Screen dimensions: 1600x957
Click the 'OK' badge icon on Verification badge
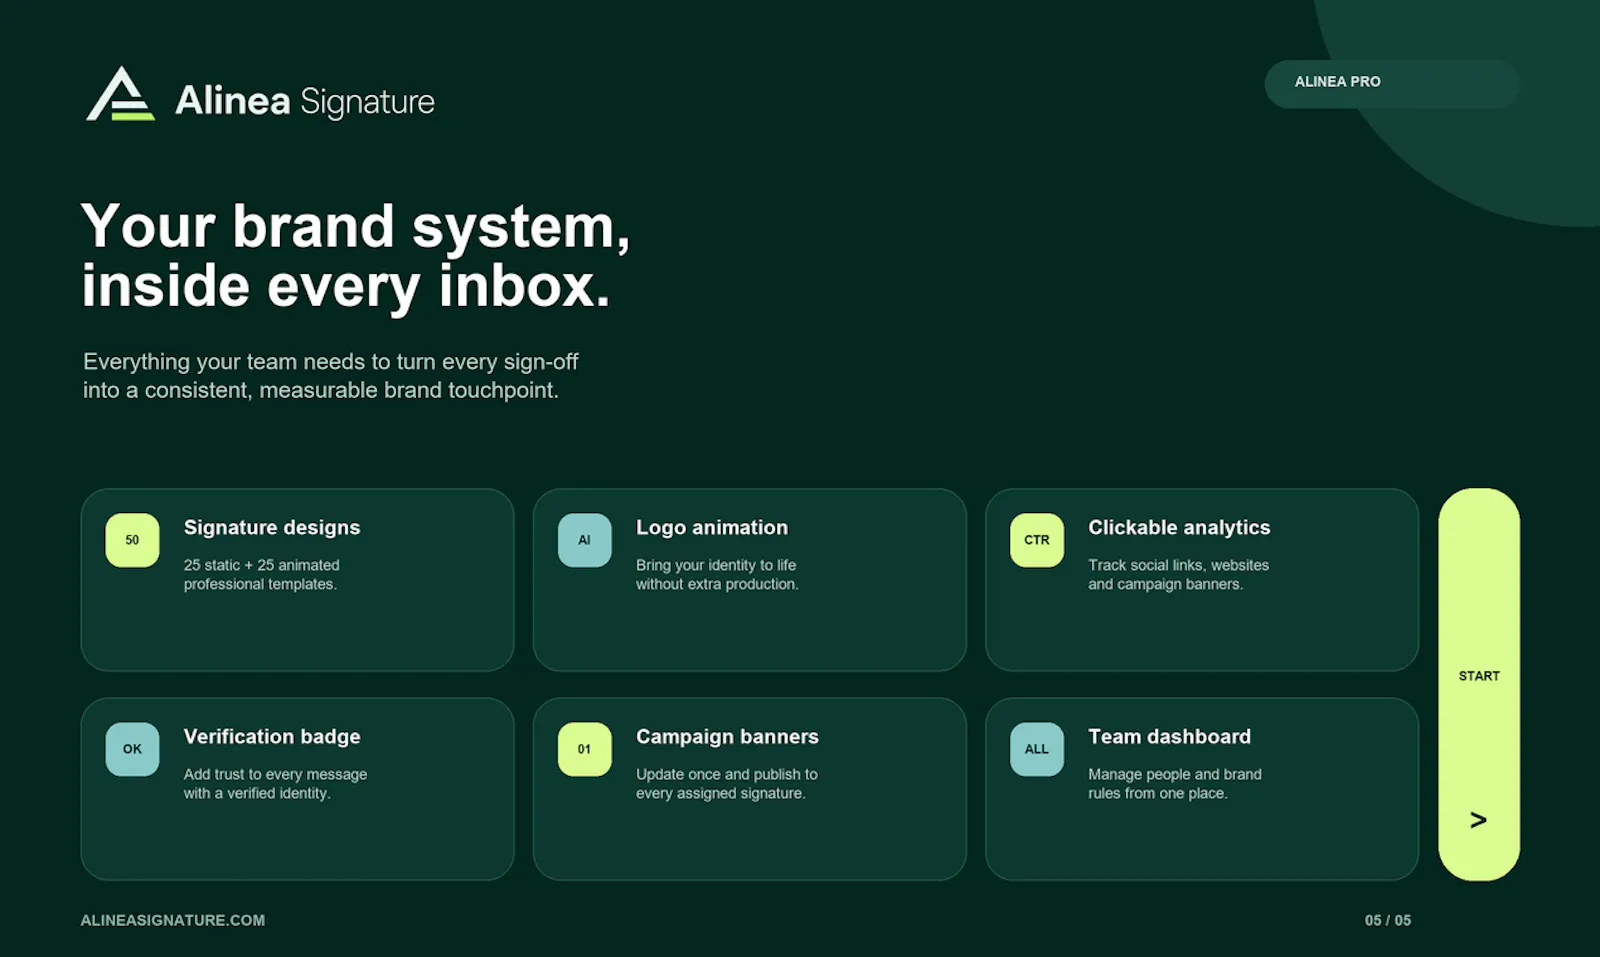click(132, 749)
